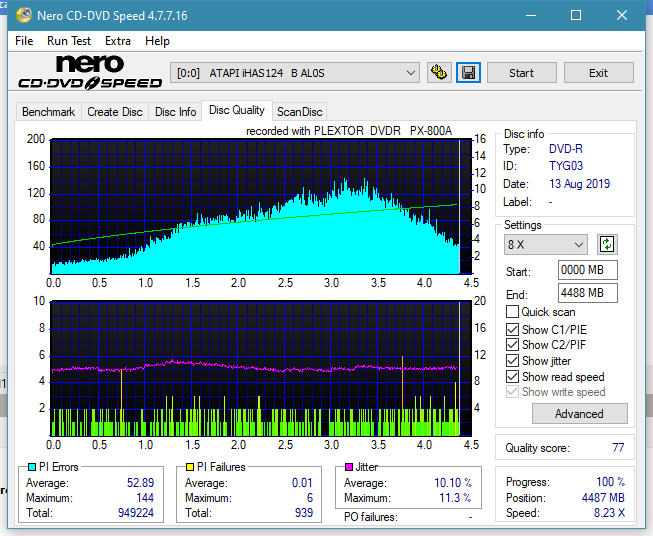
Task: Click the recorded with PLEXTOR text
Action: coord(349,131)
